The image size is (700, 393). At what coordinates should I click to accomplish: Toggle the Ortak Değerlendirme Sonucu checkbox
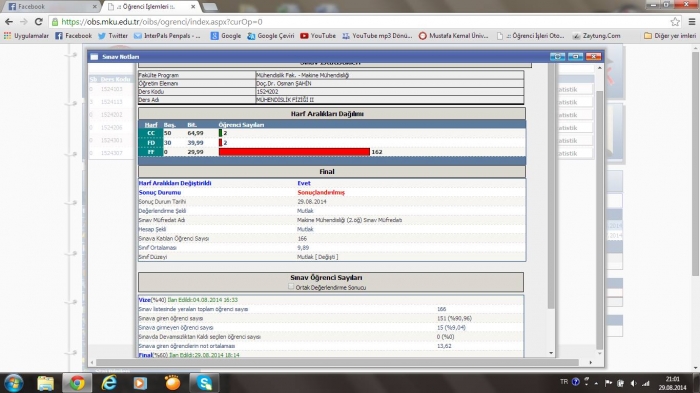point(291,287)
